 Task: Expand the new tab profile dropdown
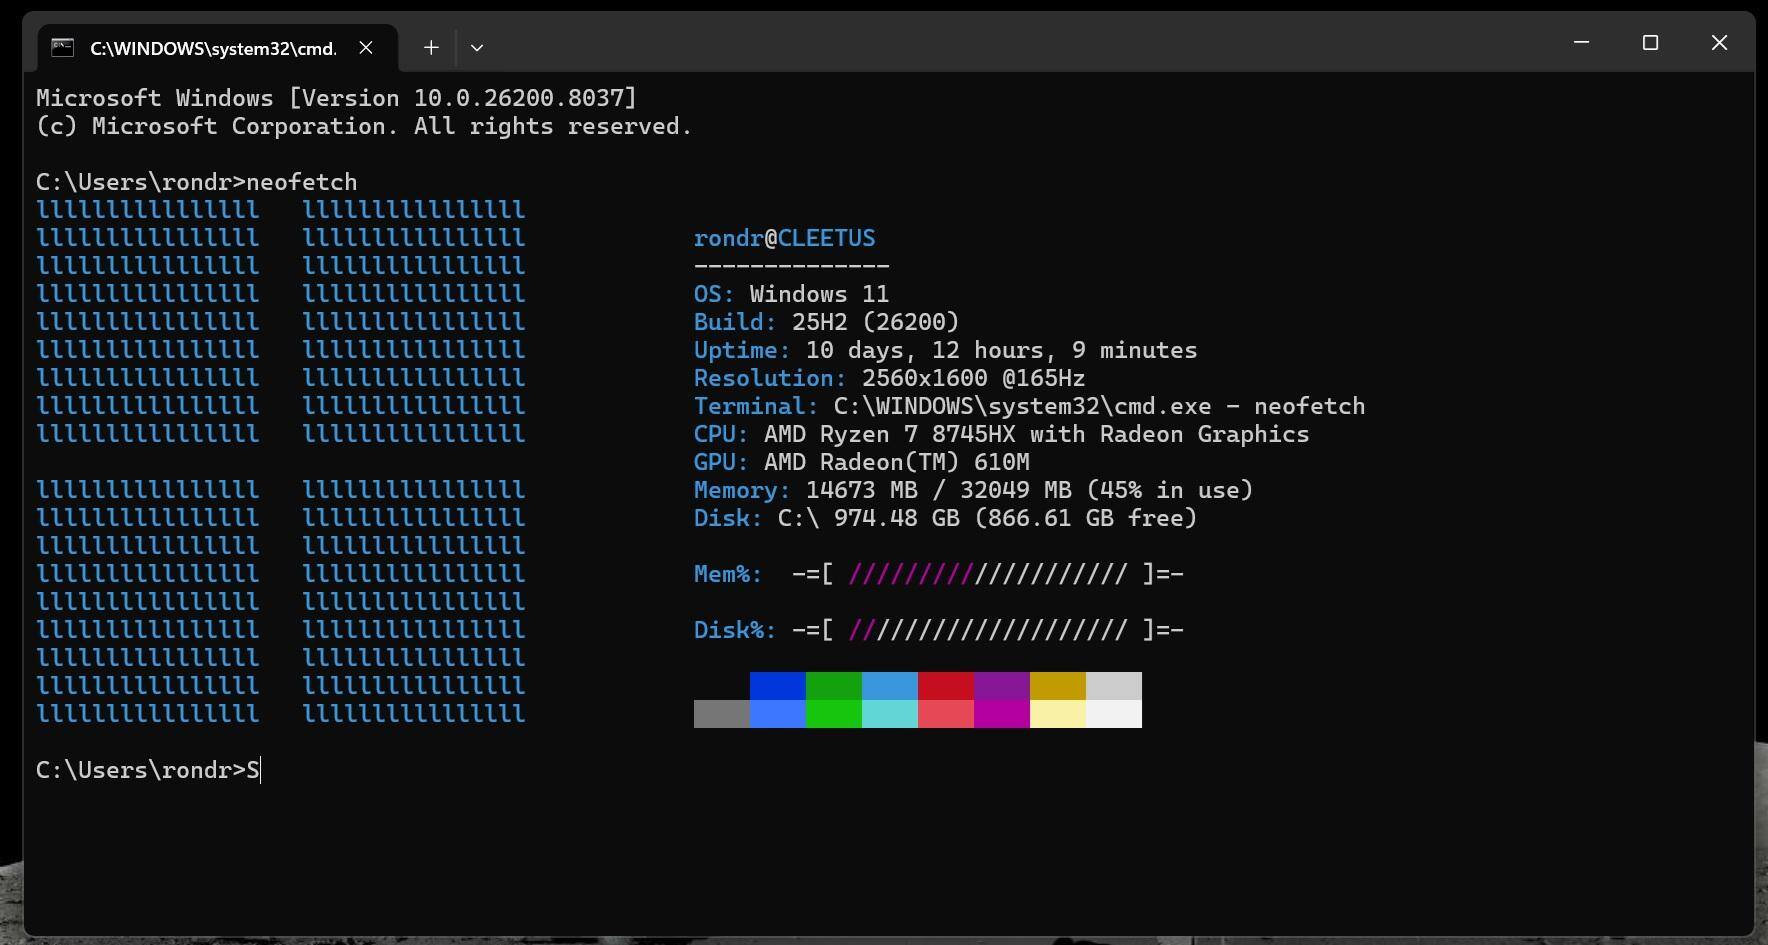(x=477, y=48)
